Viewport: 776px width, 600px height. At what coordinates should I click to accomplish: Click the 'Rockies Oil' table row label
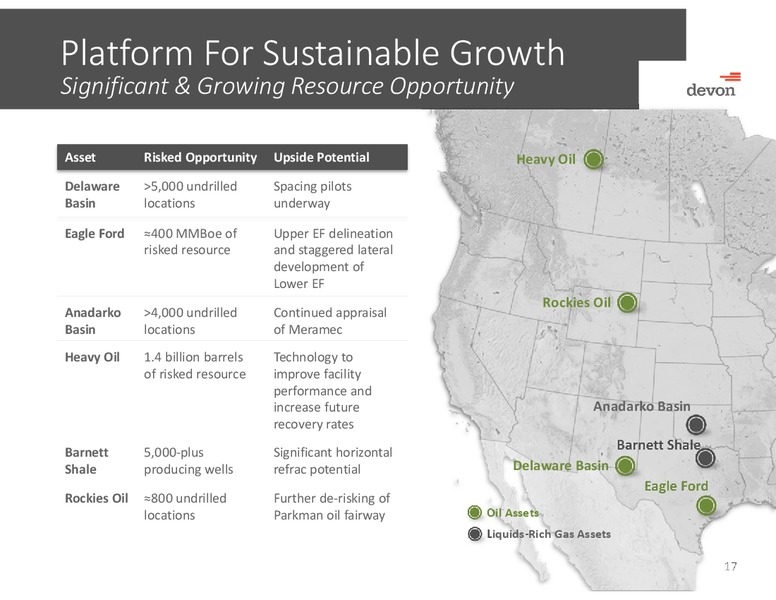pyautogui.click(x=97, y=498)
